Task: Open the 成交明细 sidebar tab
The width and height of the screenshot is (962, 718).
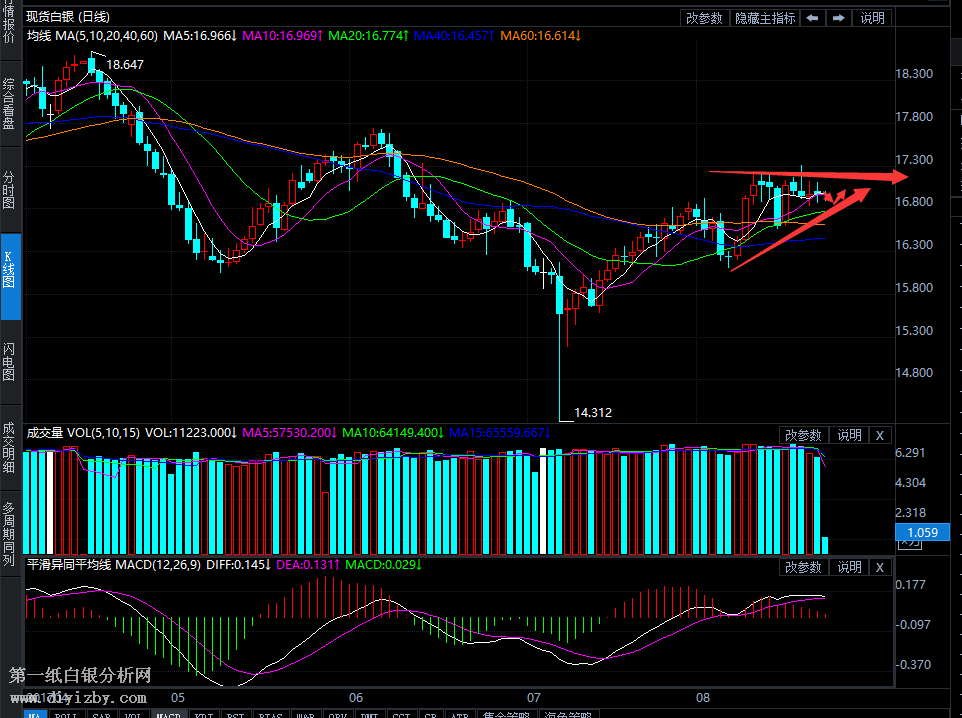Action: point(10,446)
